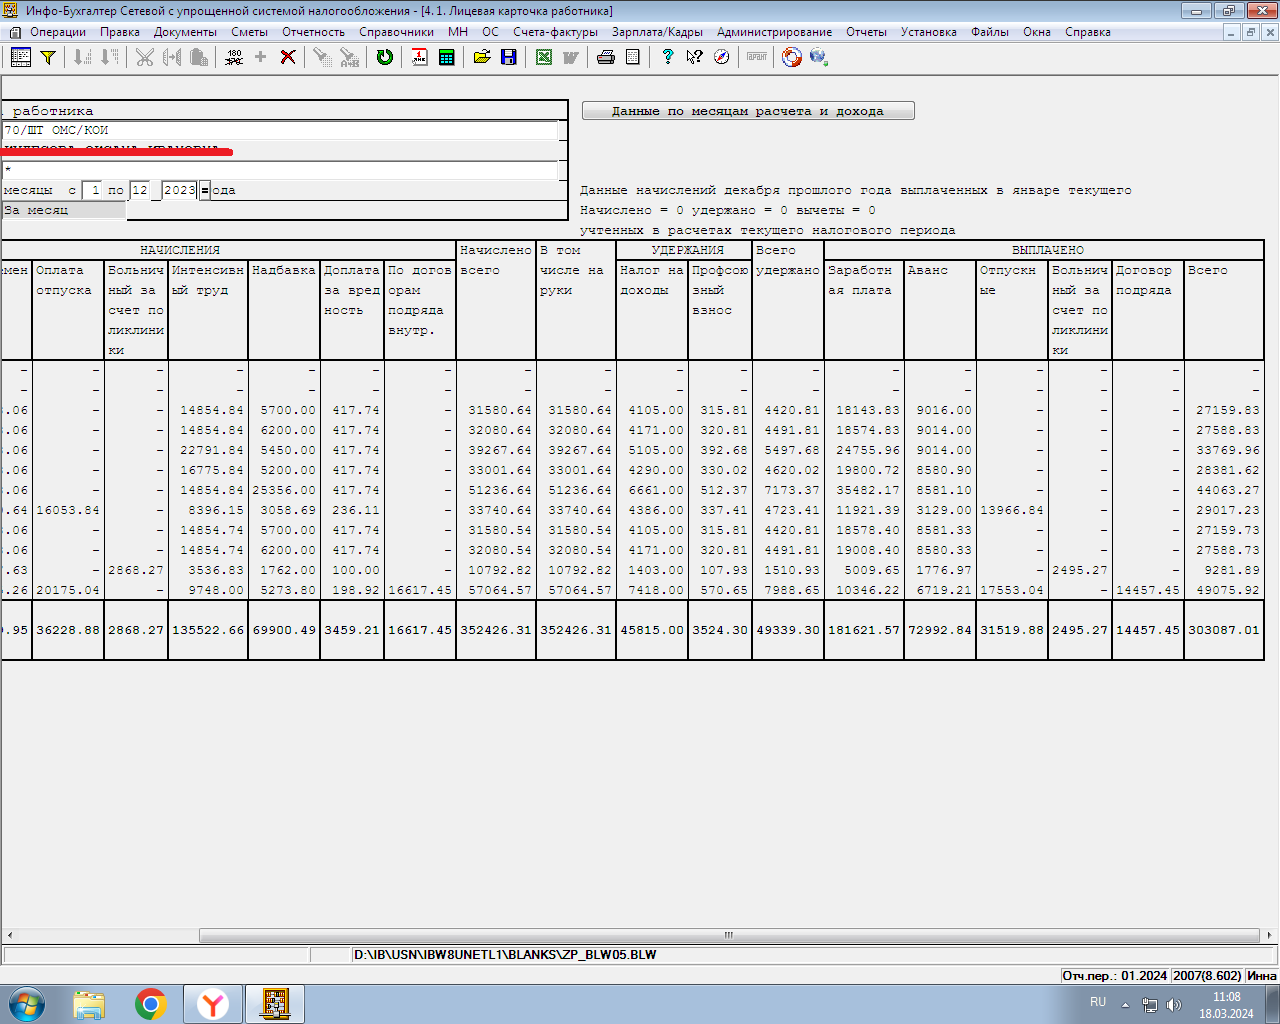Click the plus add record icon
Image resolution: width=1280 pixels, height=1024 pixels.
pos(261,57)
